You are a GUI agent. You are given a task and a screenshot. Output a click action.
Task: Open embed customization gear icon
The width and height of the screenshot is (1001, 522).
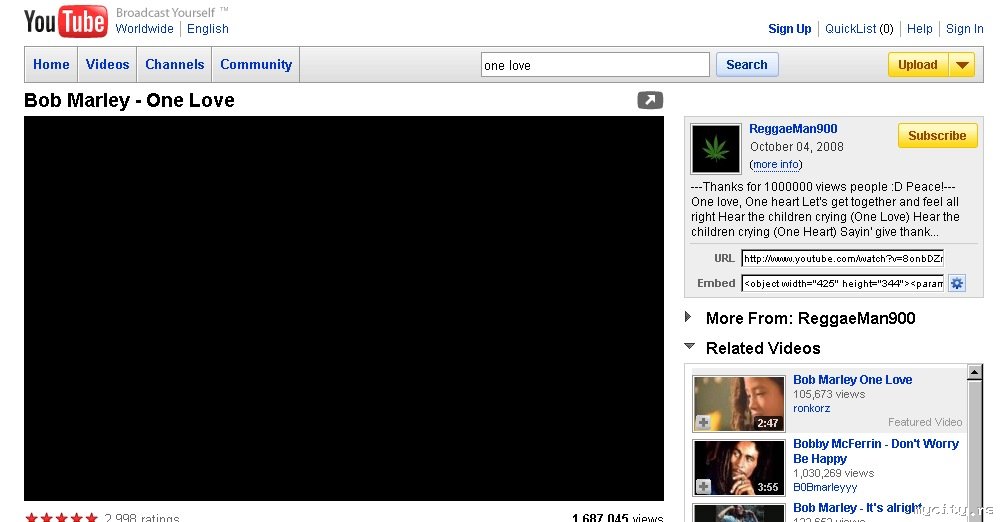[x=956, y=283]
